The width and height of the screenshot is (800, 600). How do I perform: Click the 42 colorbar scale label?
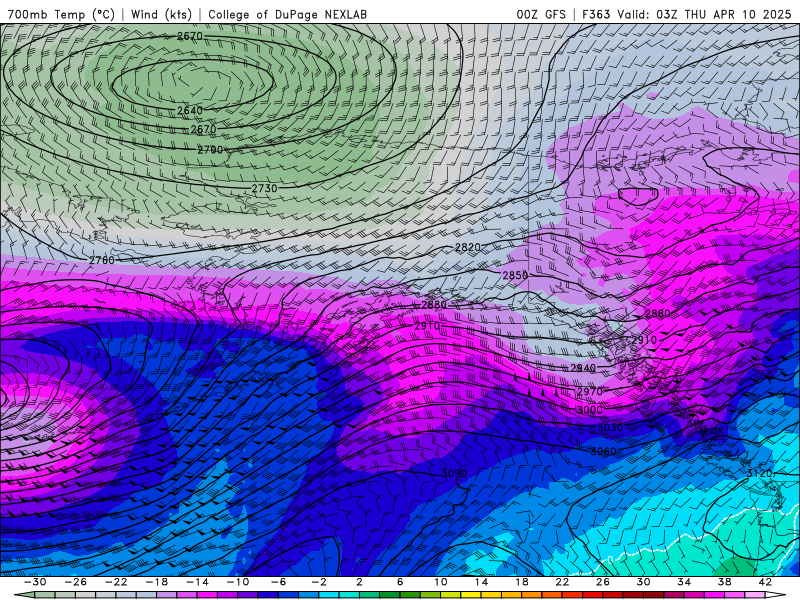tap(765, 582)
